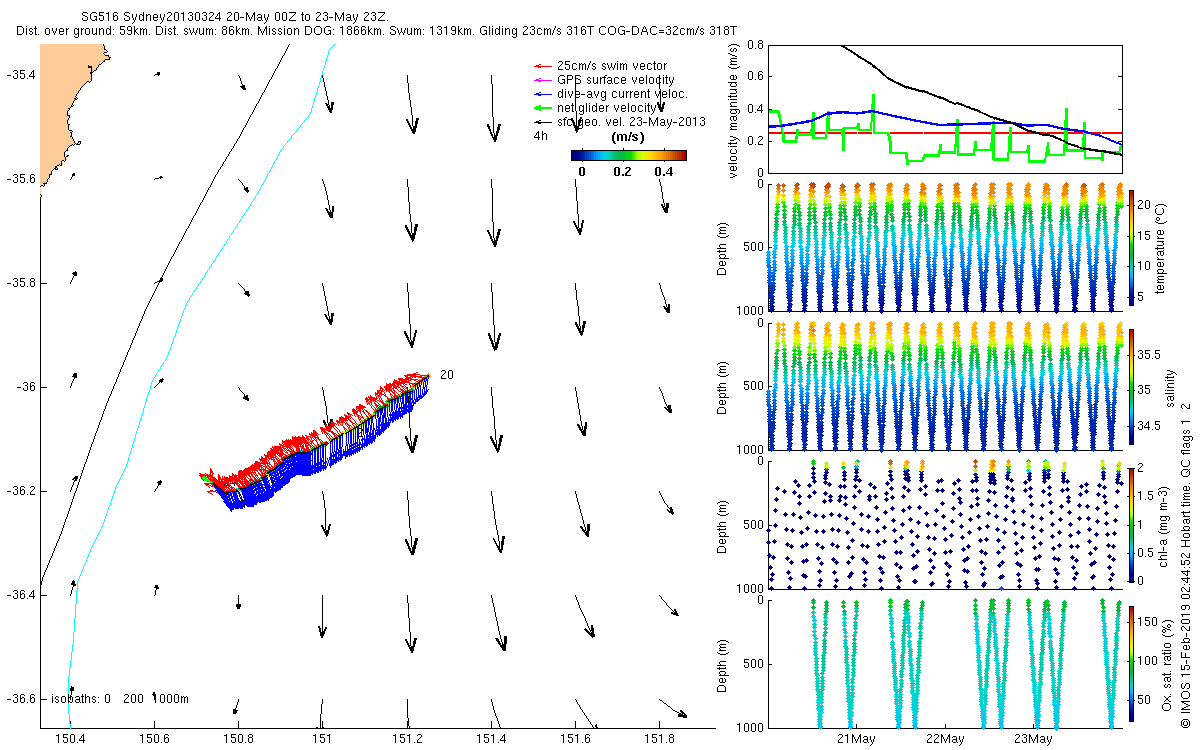Click the 'Dist. over ground: 59km' subtitle line
The height and width of the screenshot is (750, 1200).
[x=376, y=32]
